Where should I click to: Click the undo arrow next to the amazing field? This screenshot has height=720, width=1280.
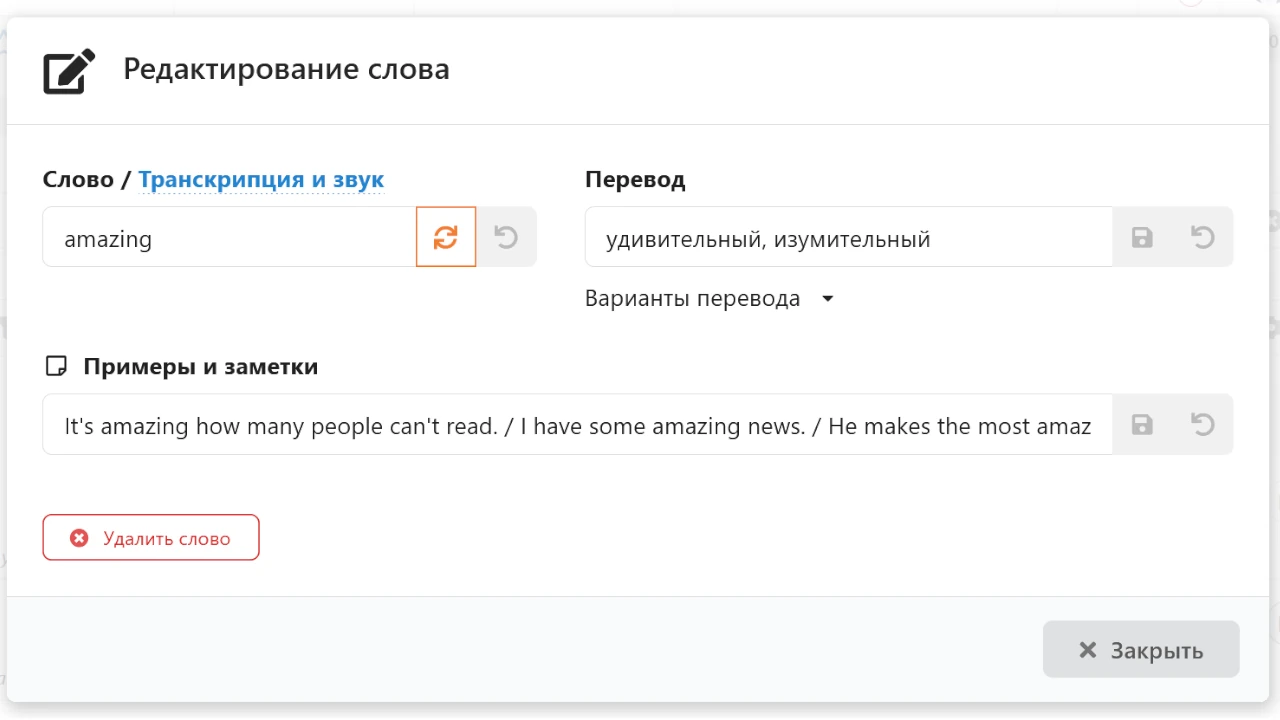coord(507,237)
